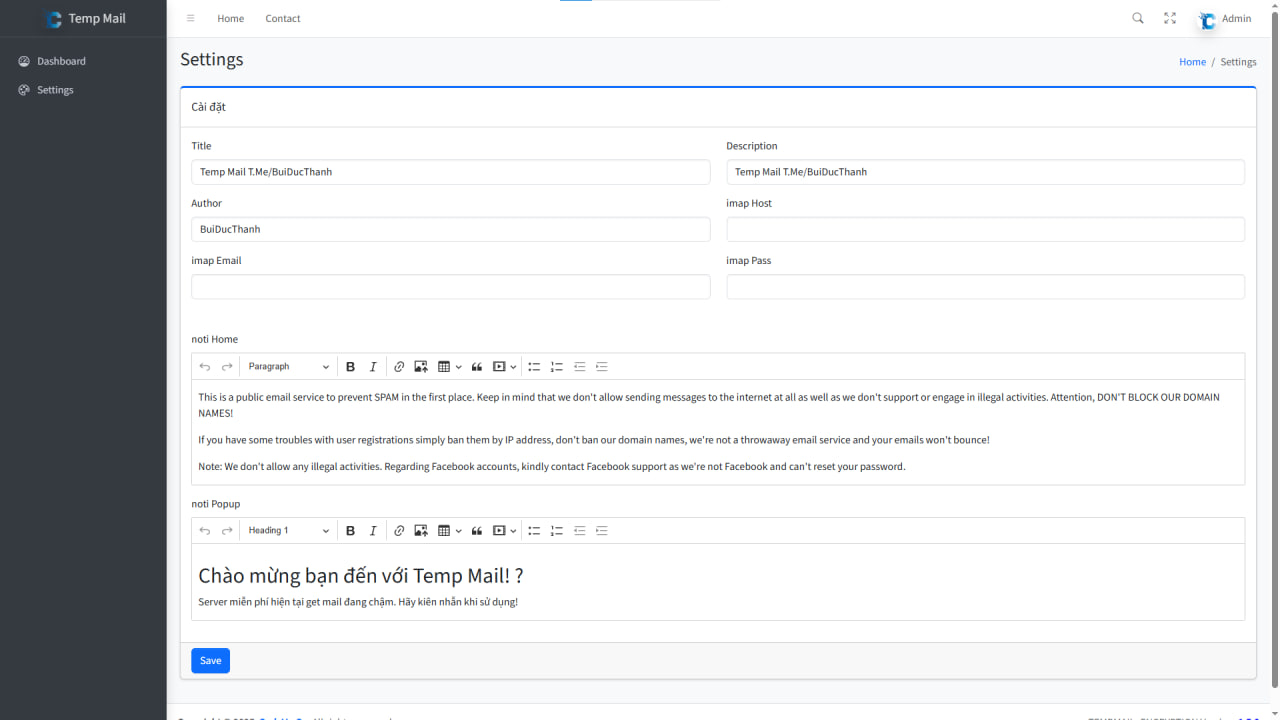Click Italic in the noti Popup editor
Screen dimensions: 1280x720
(x=373, y=531)
